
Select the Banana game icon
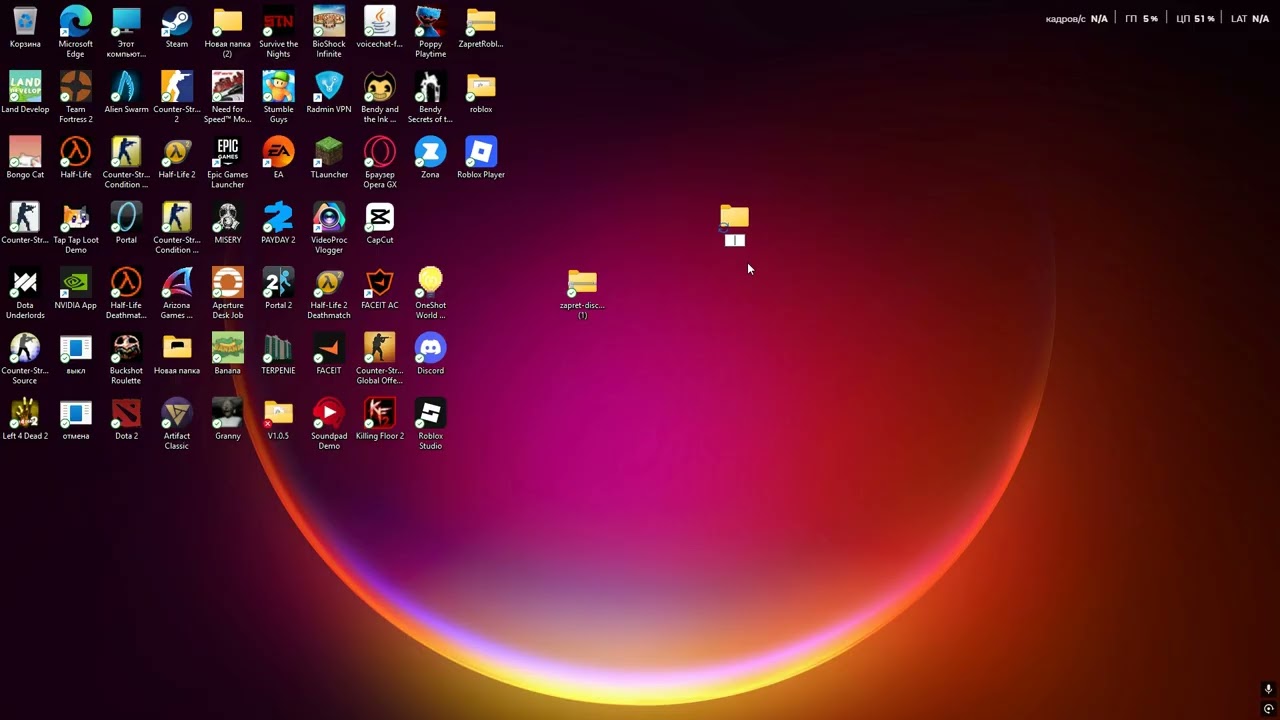pos(228,348)
